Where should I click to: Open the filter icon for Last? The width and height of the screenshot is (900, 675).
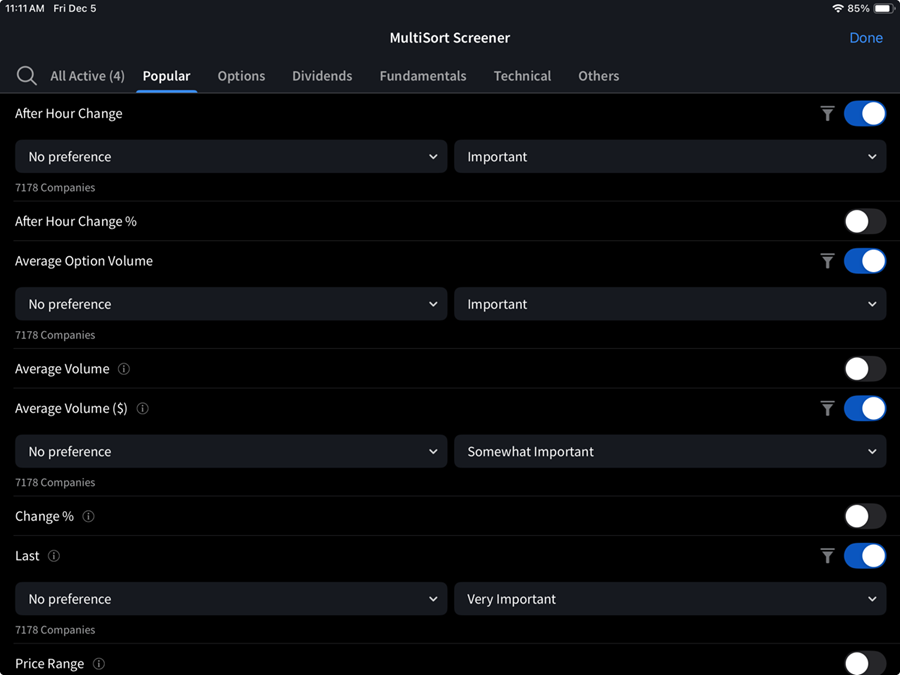[827, 556]
